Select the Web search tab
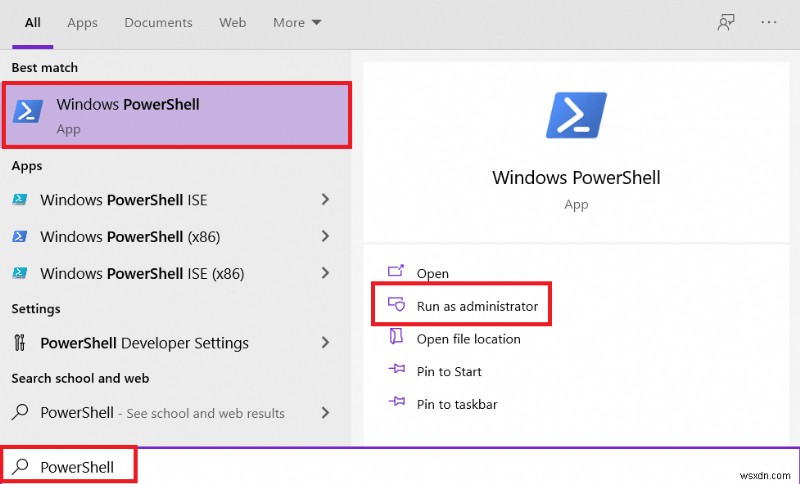800x484 pixels. tap(233, 22)
